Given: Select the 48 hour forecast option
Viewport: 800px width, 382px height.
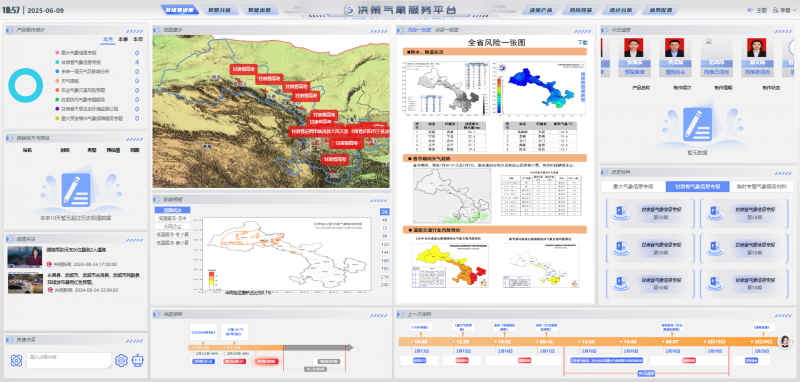Looking at the screenshot, I should (x=384, y=220).
